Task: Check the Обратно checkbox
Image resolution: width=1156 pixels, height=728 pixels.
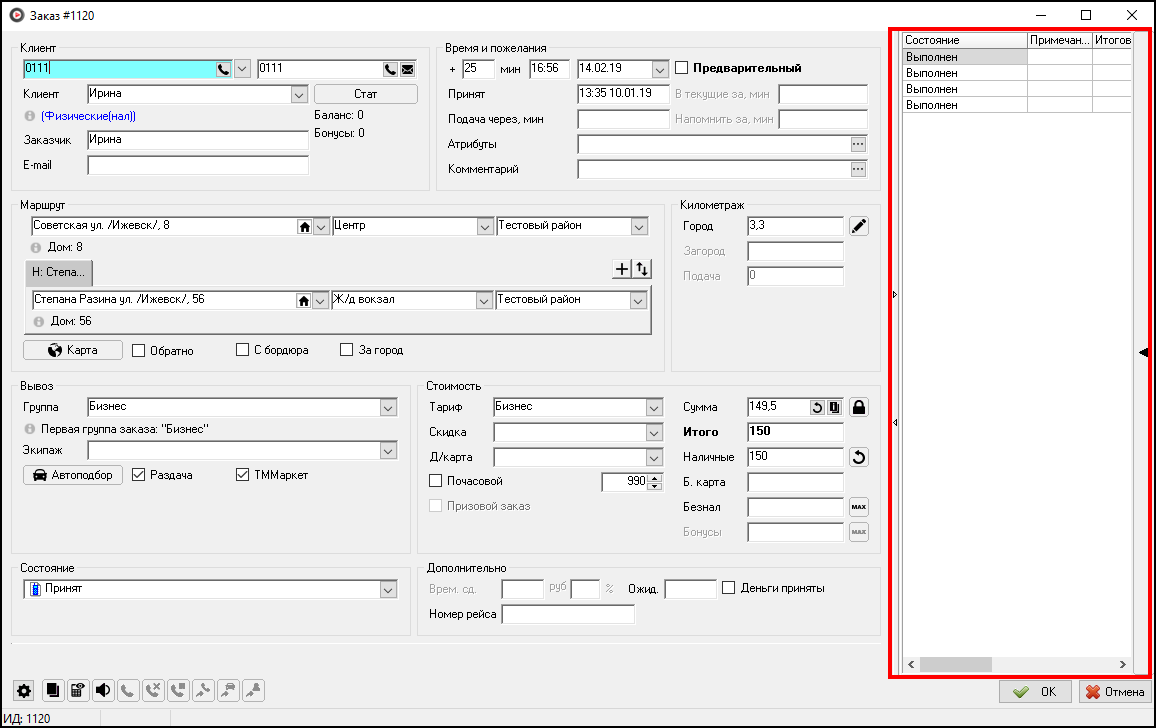Action: point(139,351)
